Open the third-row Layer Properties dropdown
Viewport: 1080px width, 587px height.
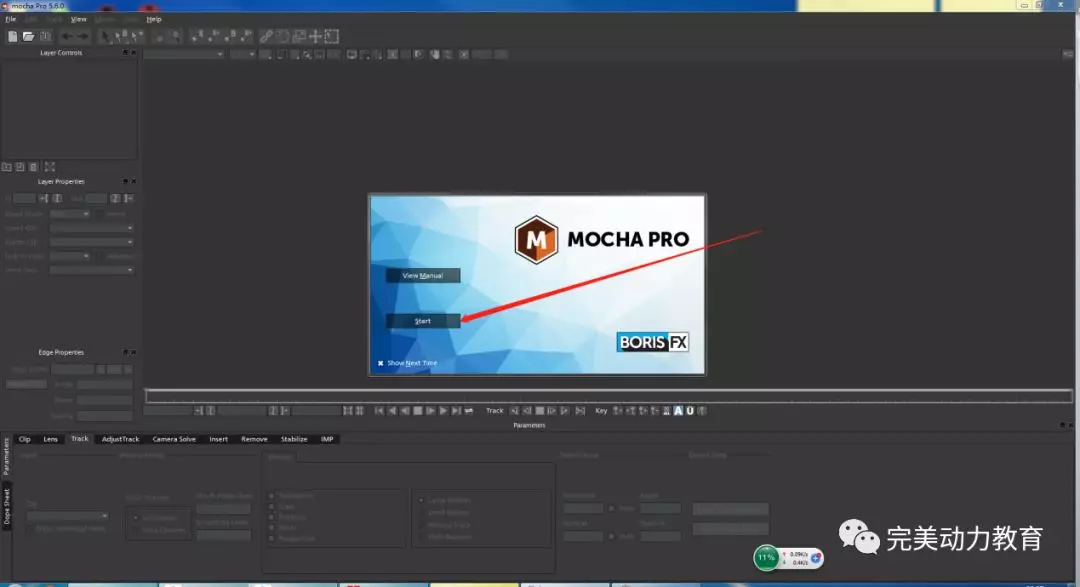(92, 242)
